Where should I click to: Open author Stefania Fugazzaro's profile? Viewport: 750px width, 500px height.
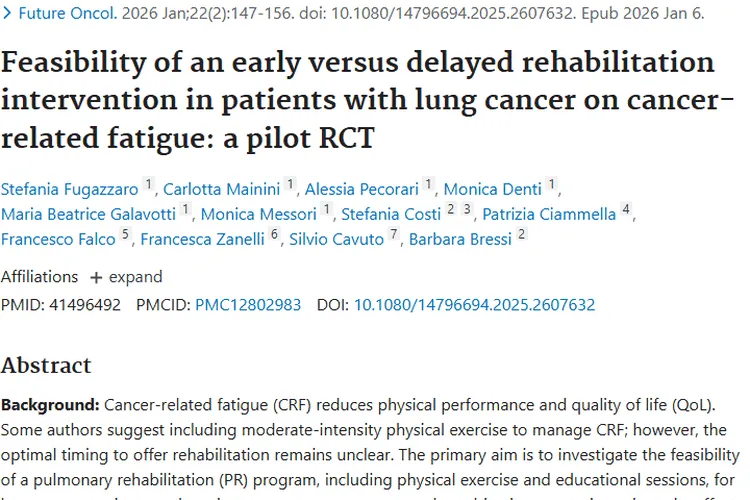click(69, 188)
